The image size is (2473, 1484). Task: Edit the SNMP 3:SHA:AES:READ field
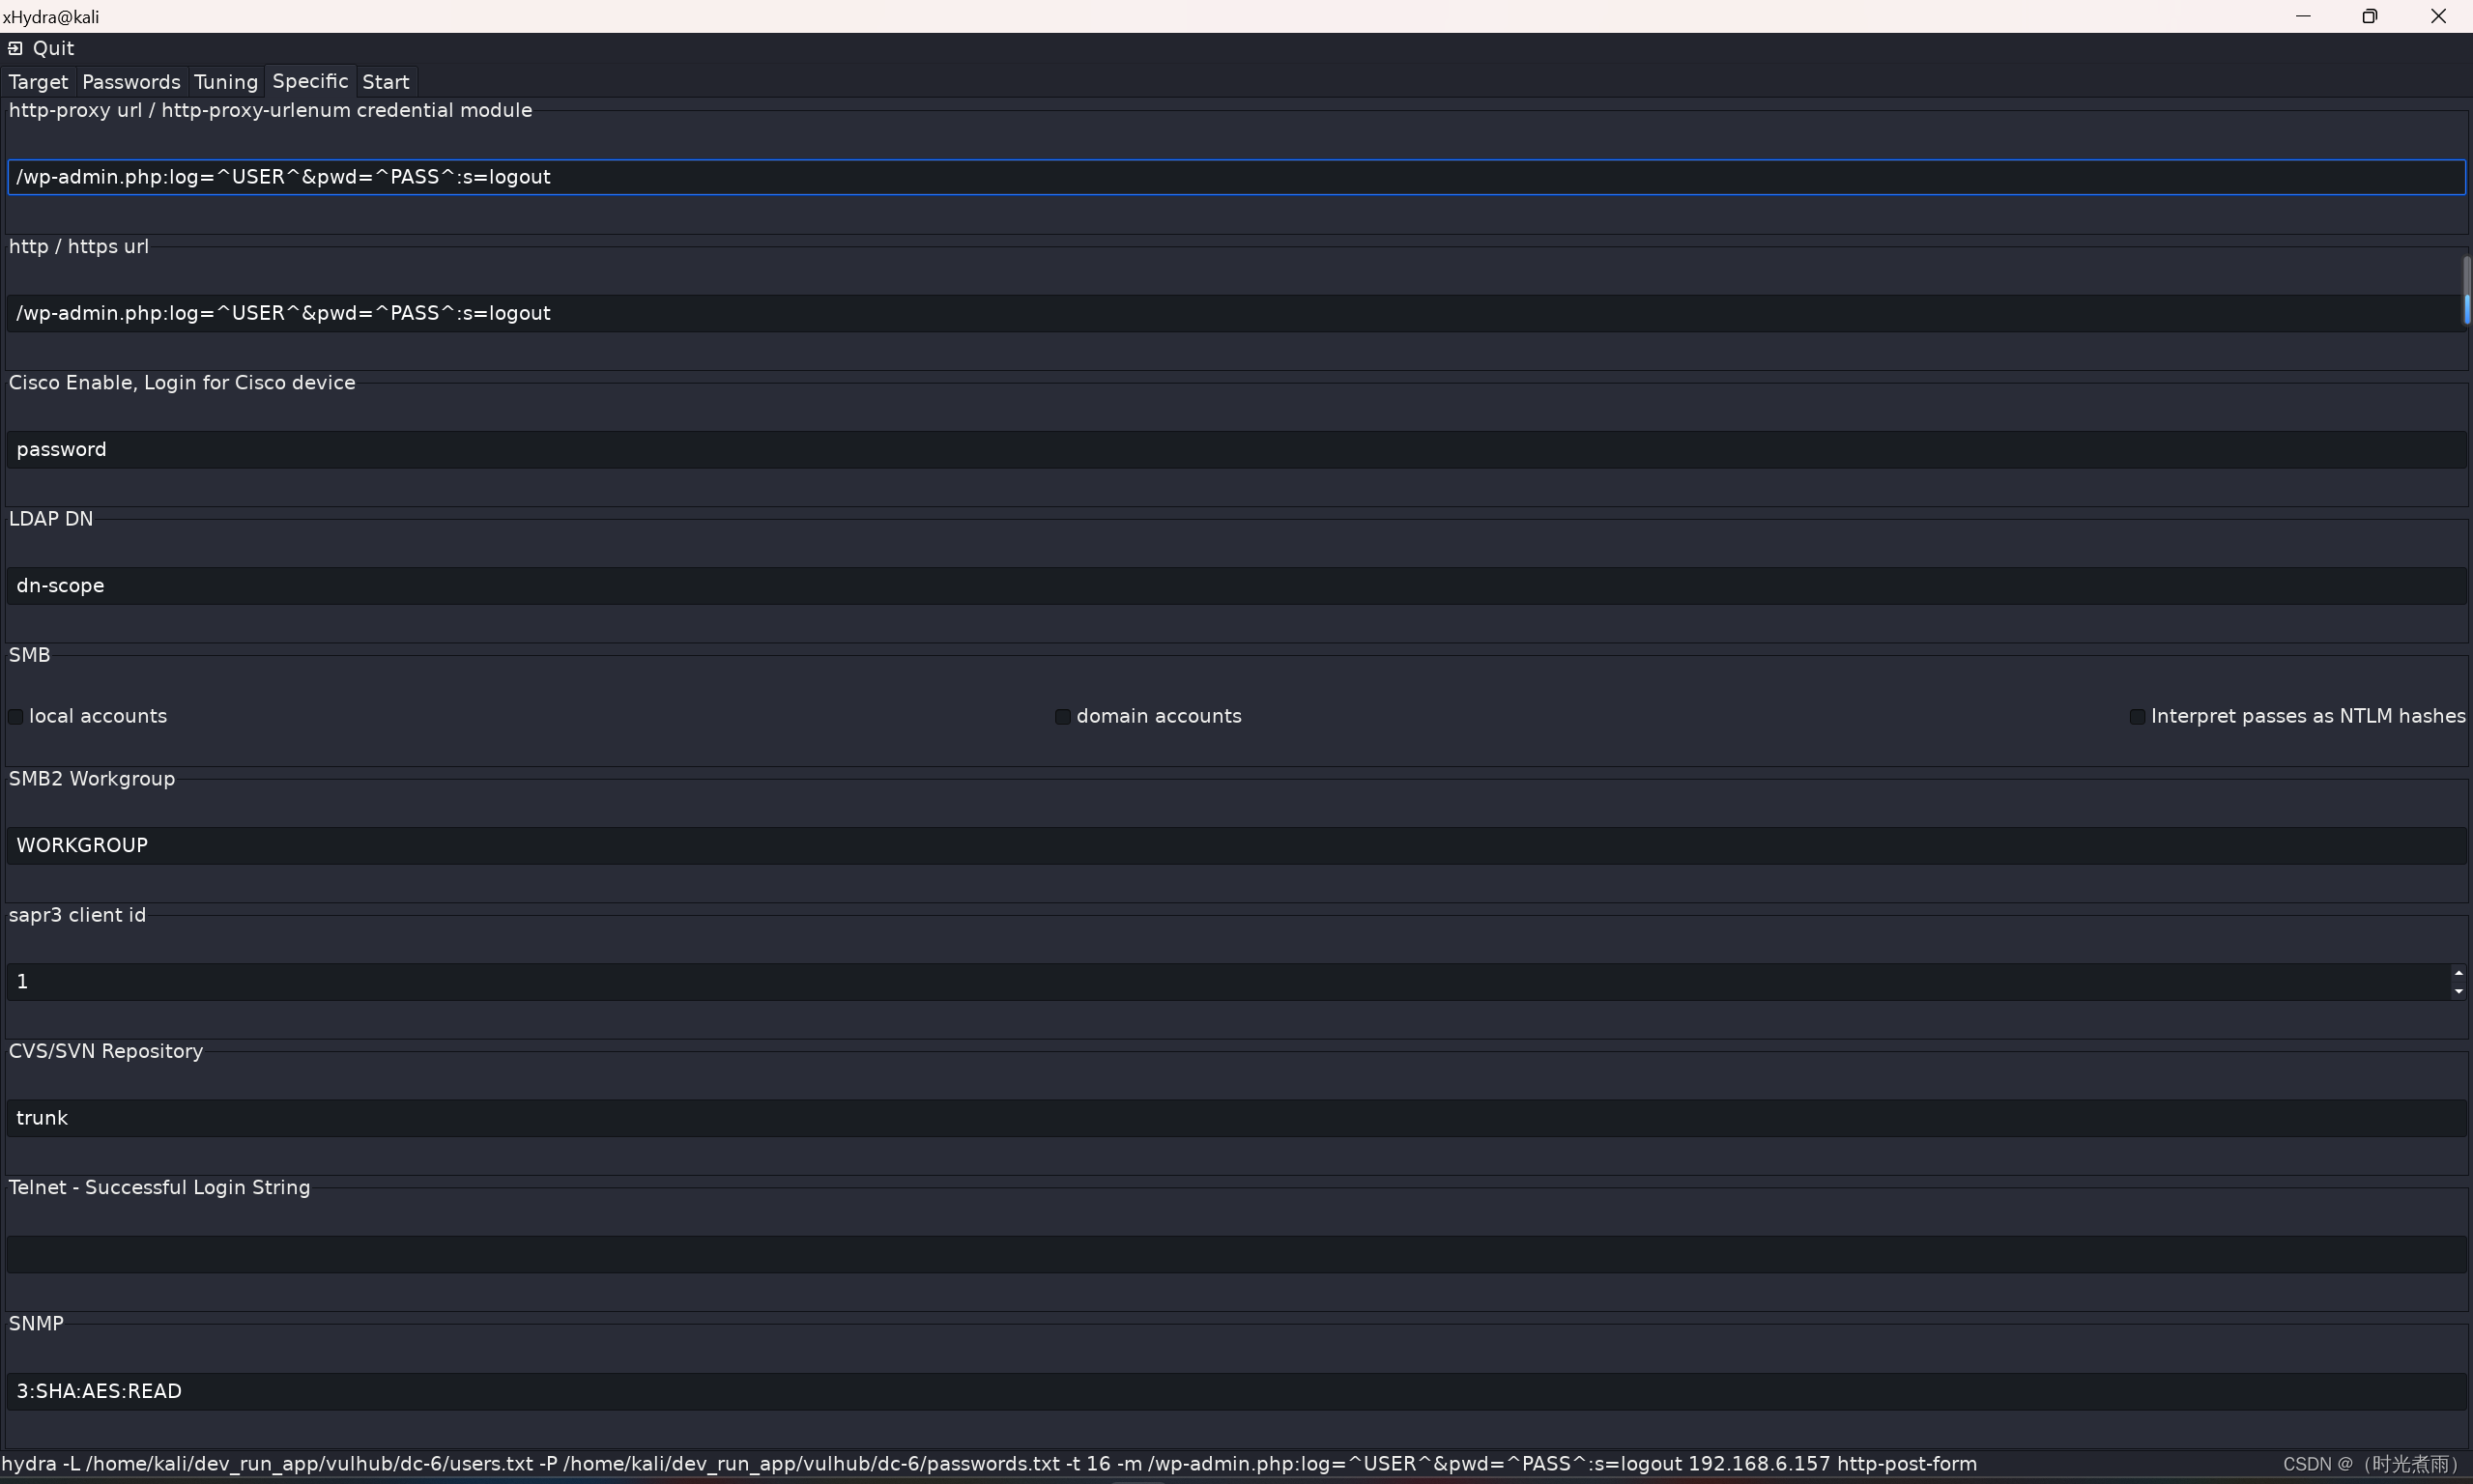(1236, 1390)
